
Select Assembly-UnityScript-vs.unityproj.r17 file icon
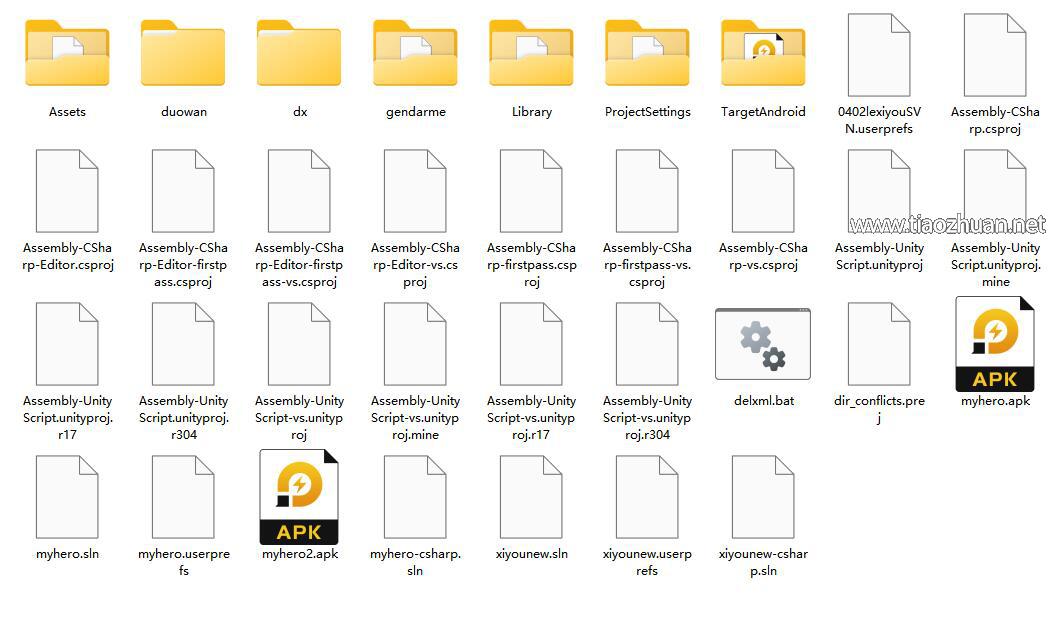click(531, 344)
